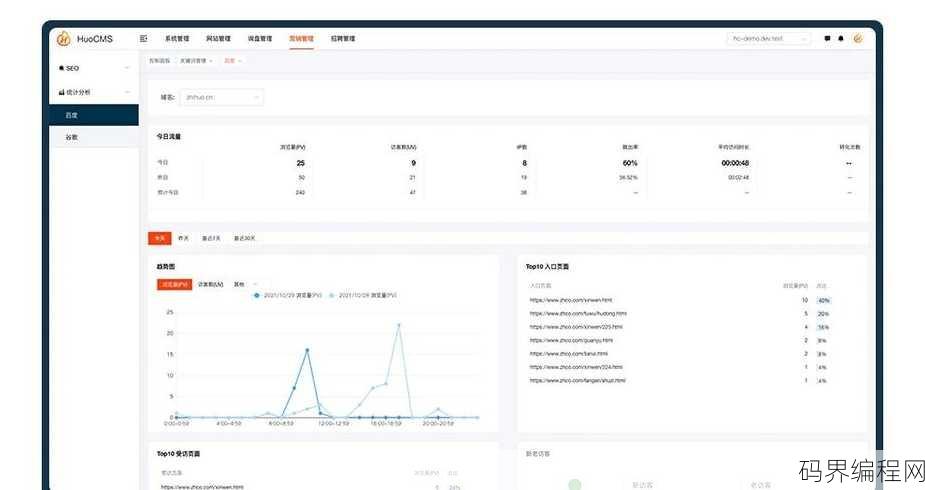Click the SEO sidebar icon
The width and height of the screenshot is (925, 490).
tap(61, 68)
